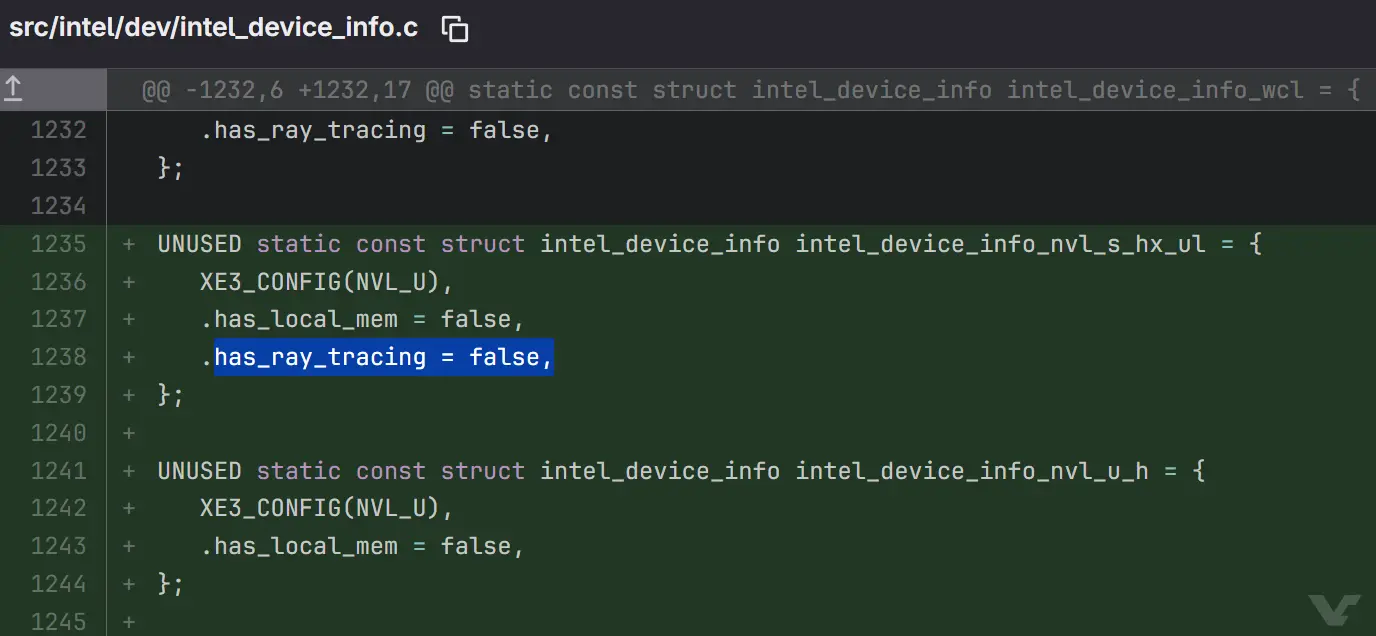Click intel_device_info_nvl_s_hx_ul identifier
Image resolution: width=1376 pixels, height=636 pixels.
tap(1000, 244)
